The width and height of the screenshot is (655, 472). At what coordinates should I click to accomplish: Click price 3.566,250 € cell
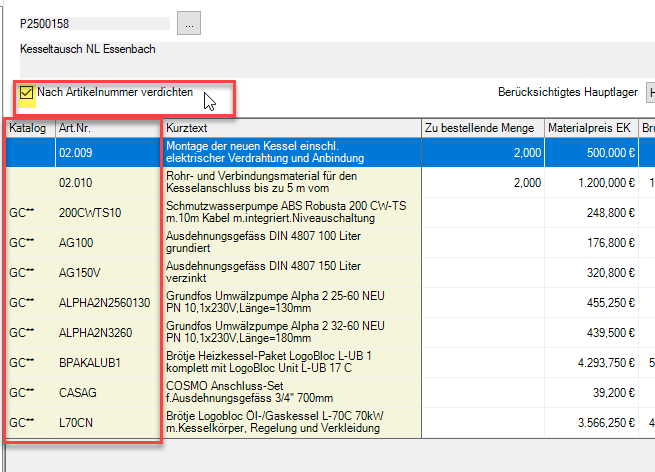point(591,423)
